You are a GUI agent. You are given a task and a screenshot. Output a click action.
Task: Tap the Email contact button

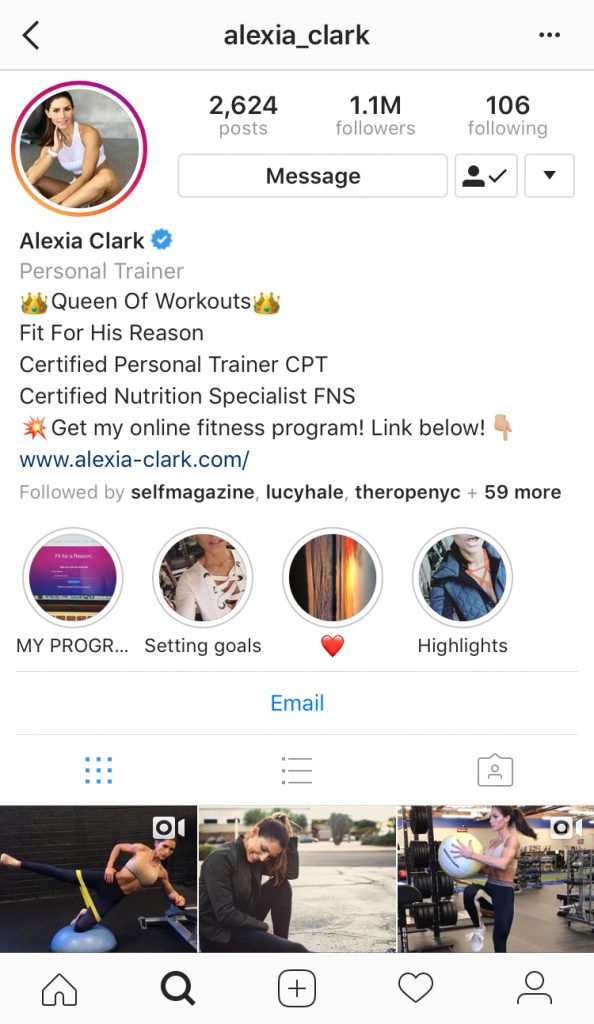tap(297, 703)
